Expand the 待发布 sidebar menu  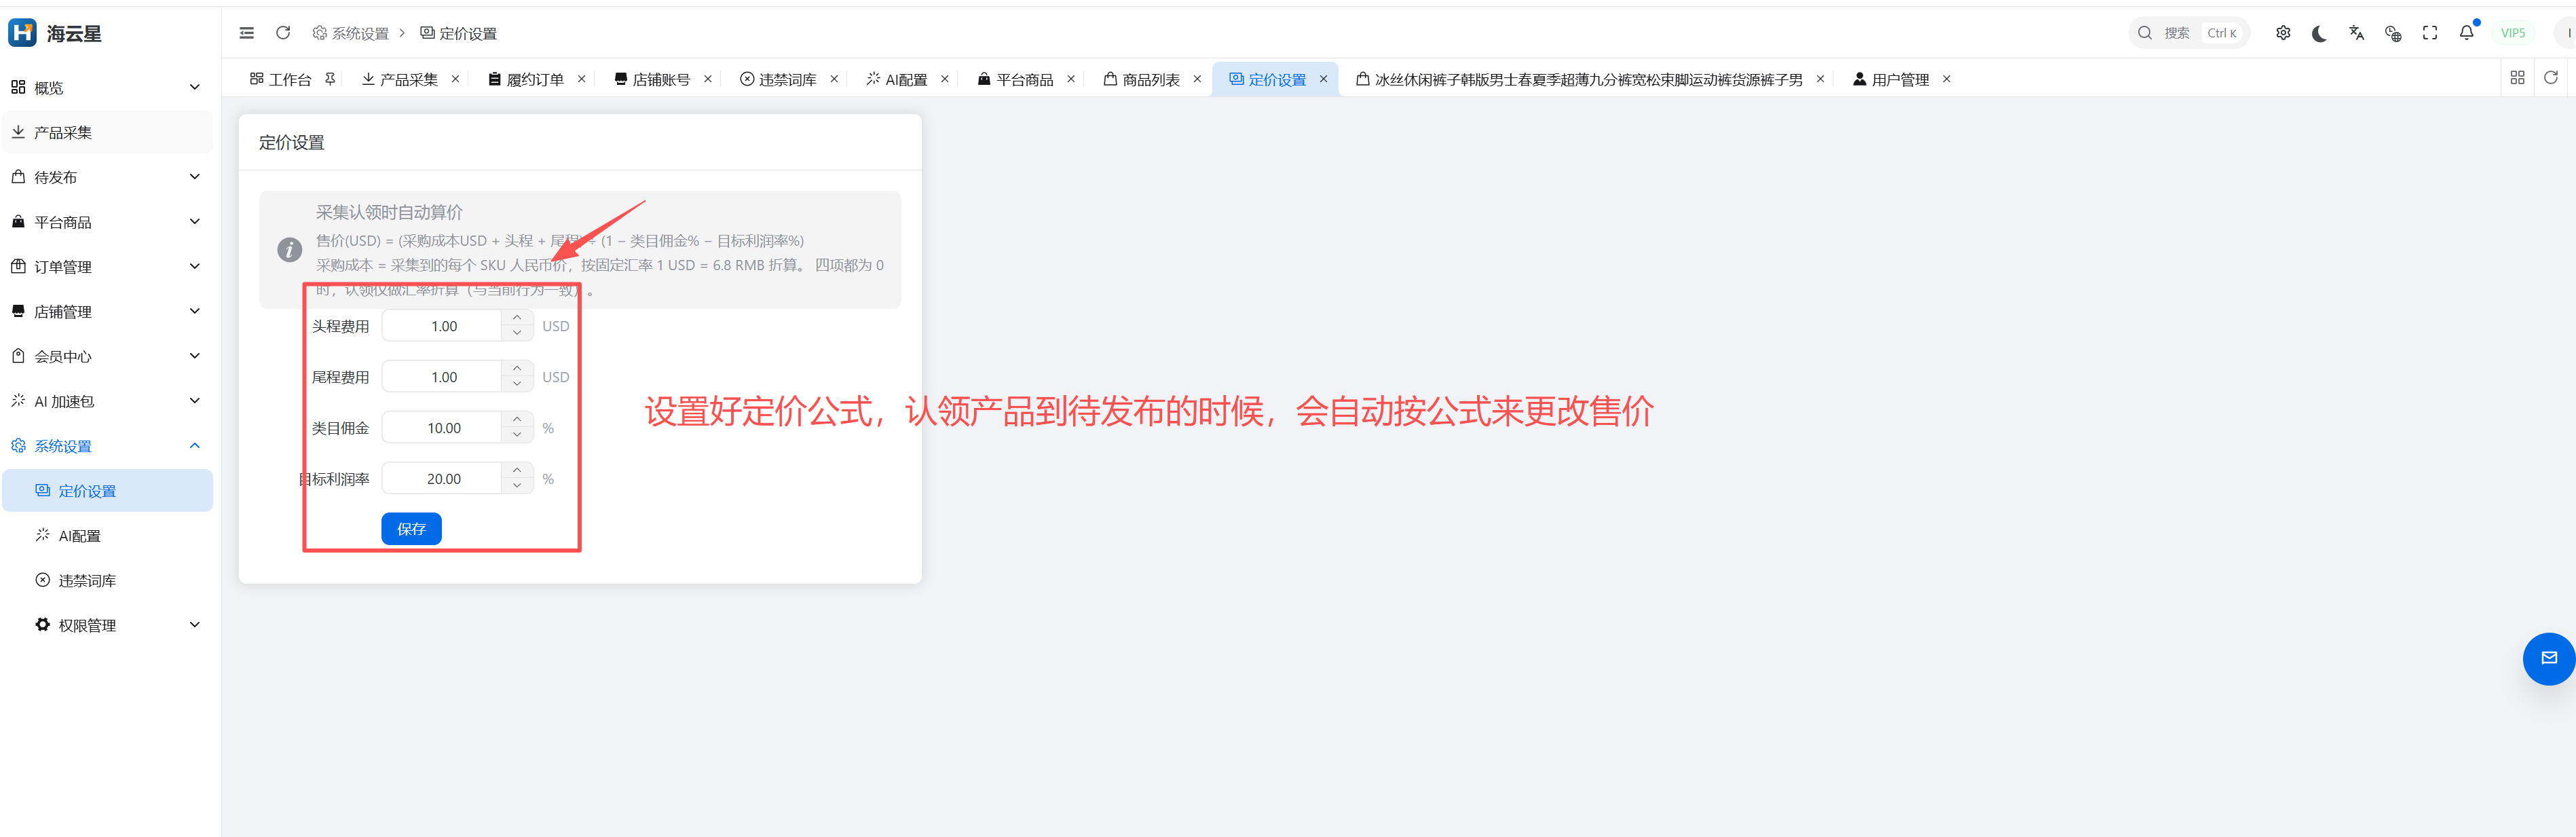(x=107, y=177)
